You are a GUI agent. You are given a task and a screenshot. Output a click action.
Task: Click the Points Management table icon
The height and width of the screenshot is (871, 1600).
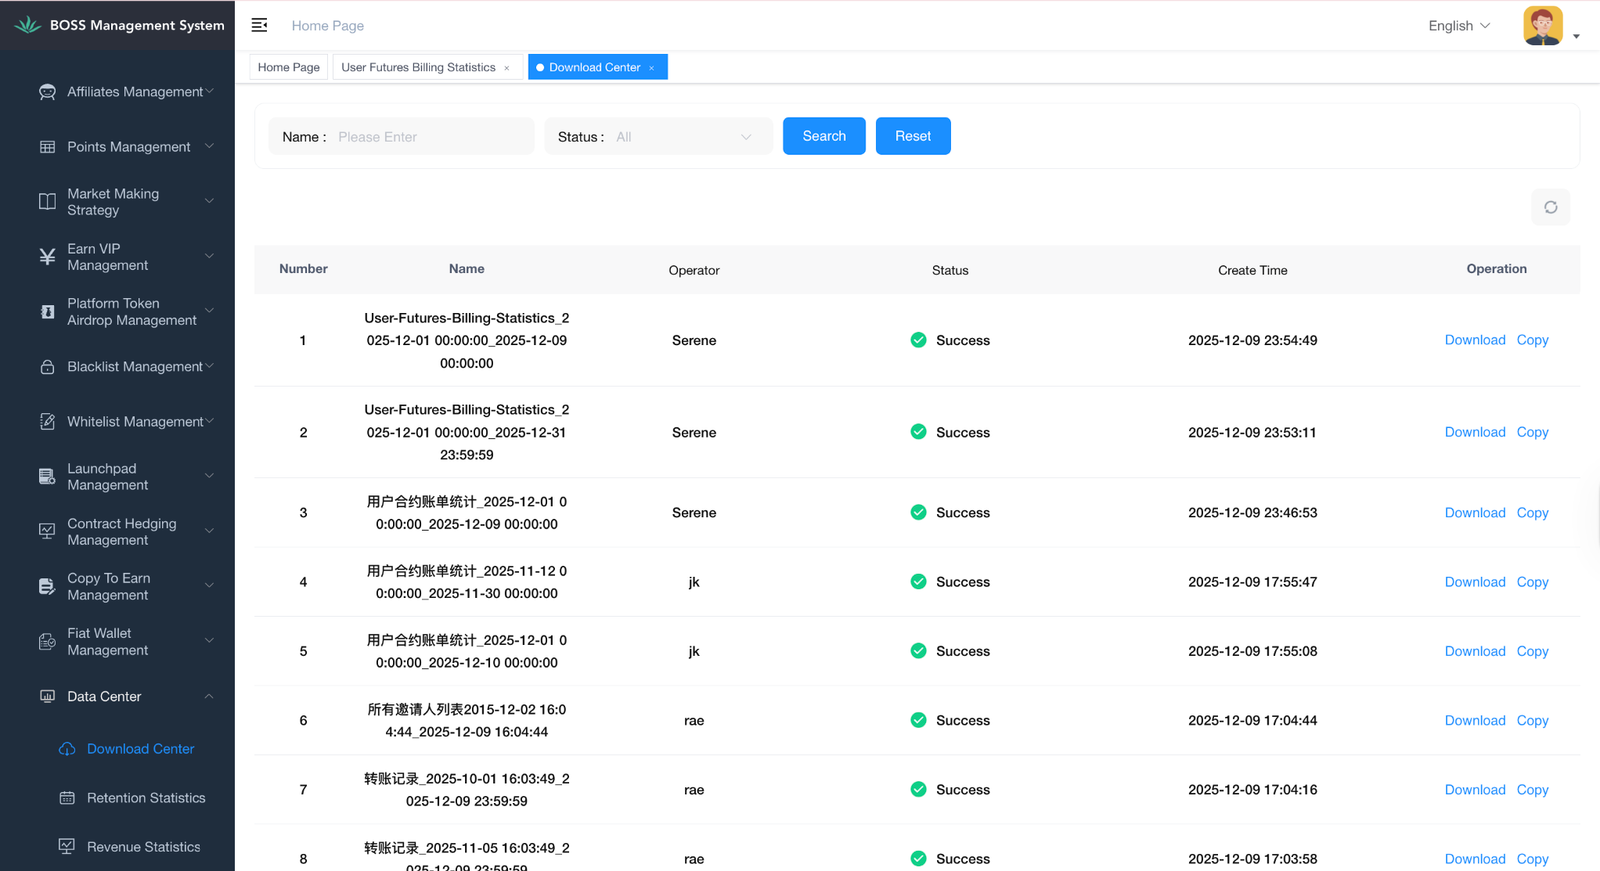pos(47,147)
